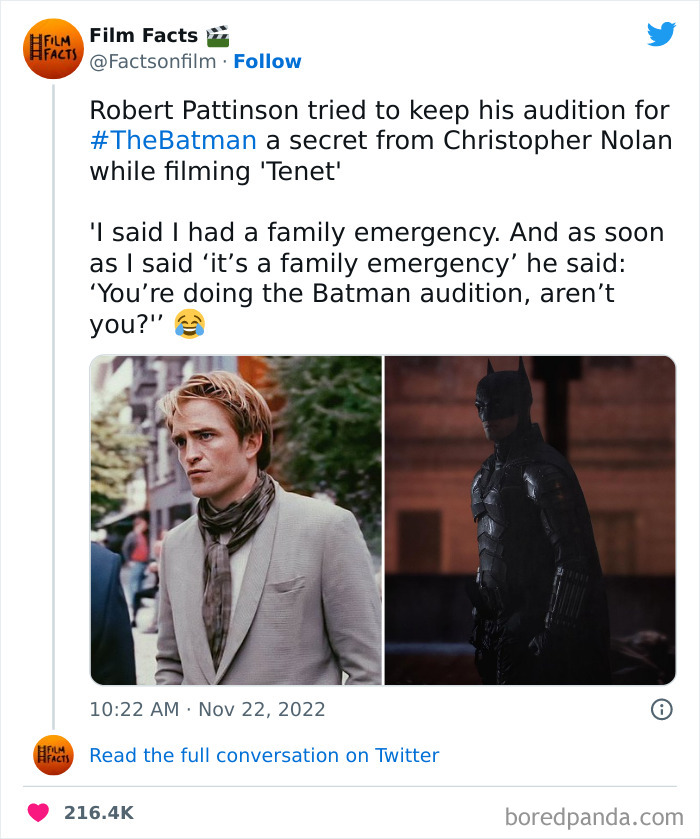This screenshot has height=839, width=700.
Task: Open the Film Facts profile avatar
Action: click(x=52, y=47)
